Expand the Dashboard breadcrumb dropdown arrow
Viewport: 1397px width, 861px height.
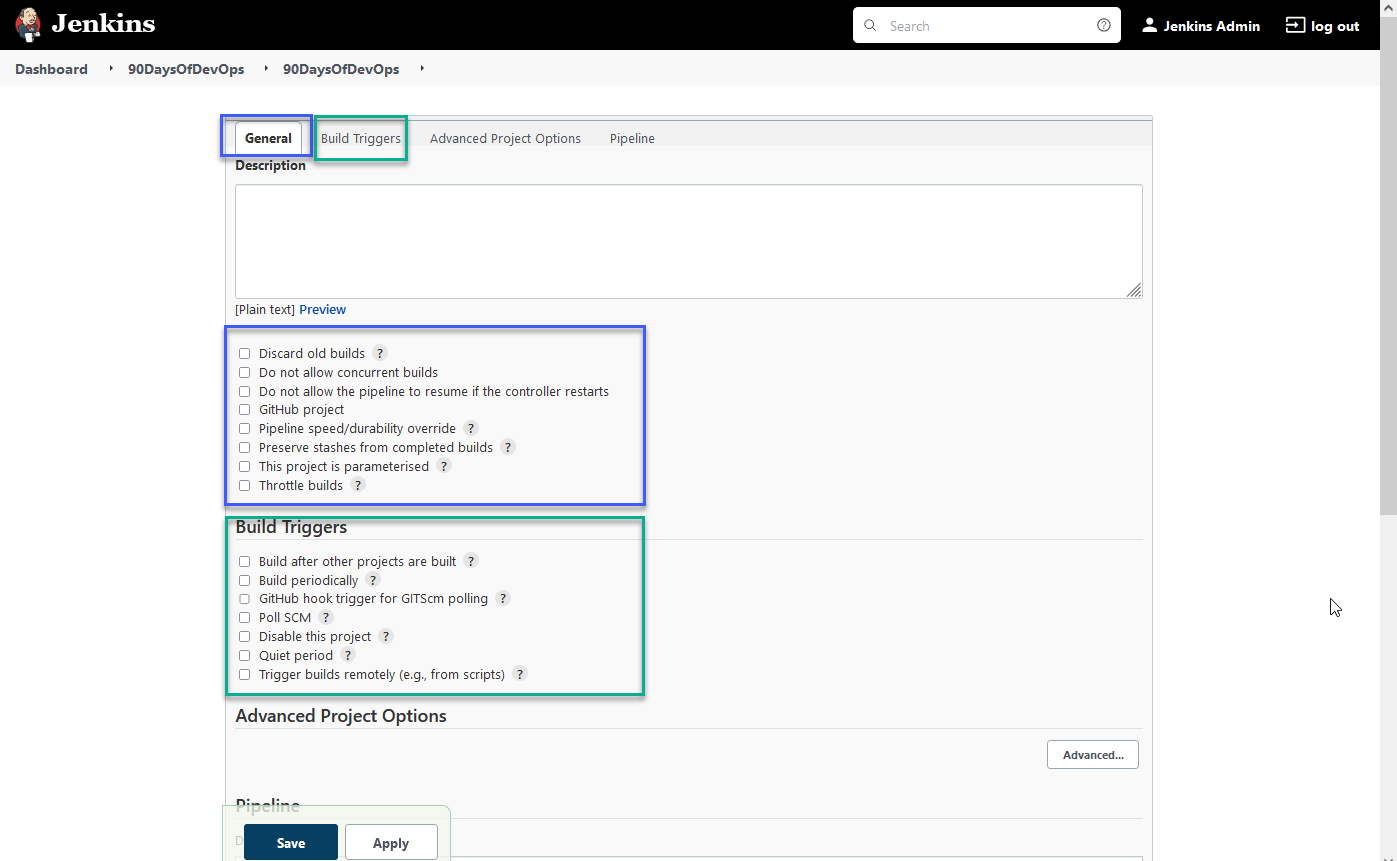point(111,69)
